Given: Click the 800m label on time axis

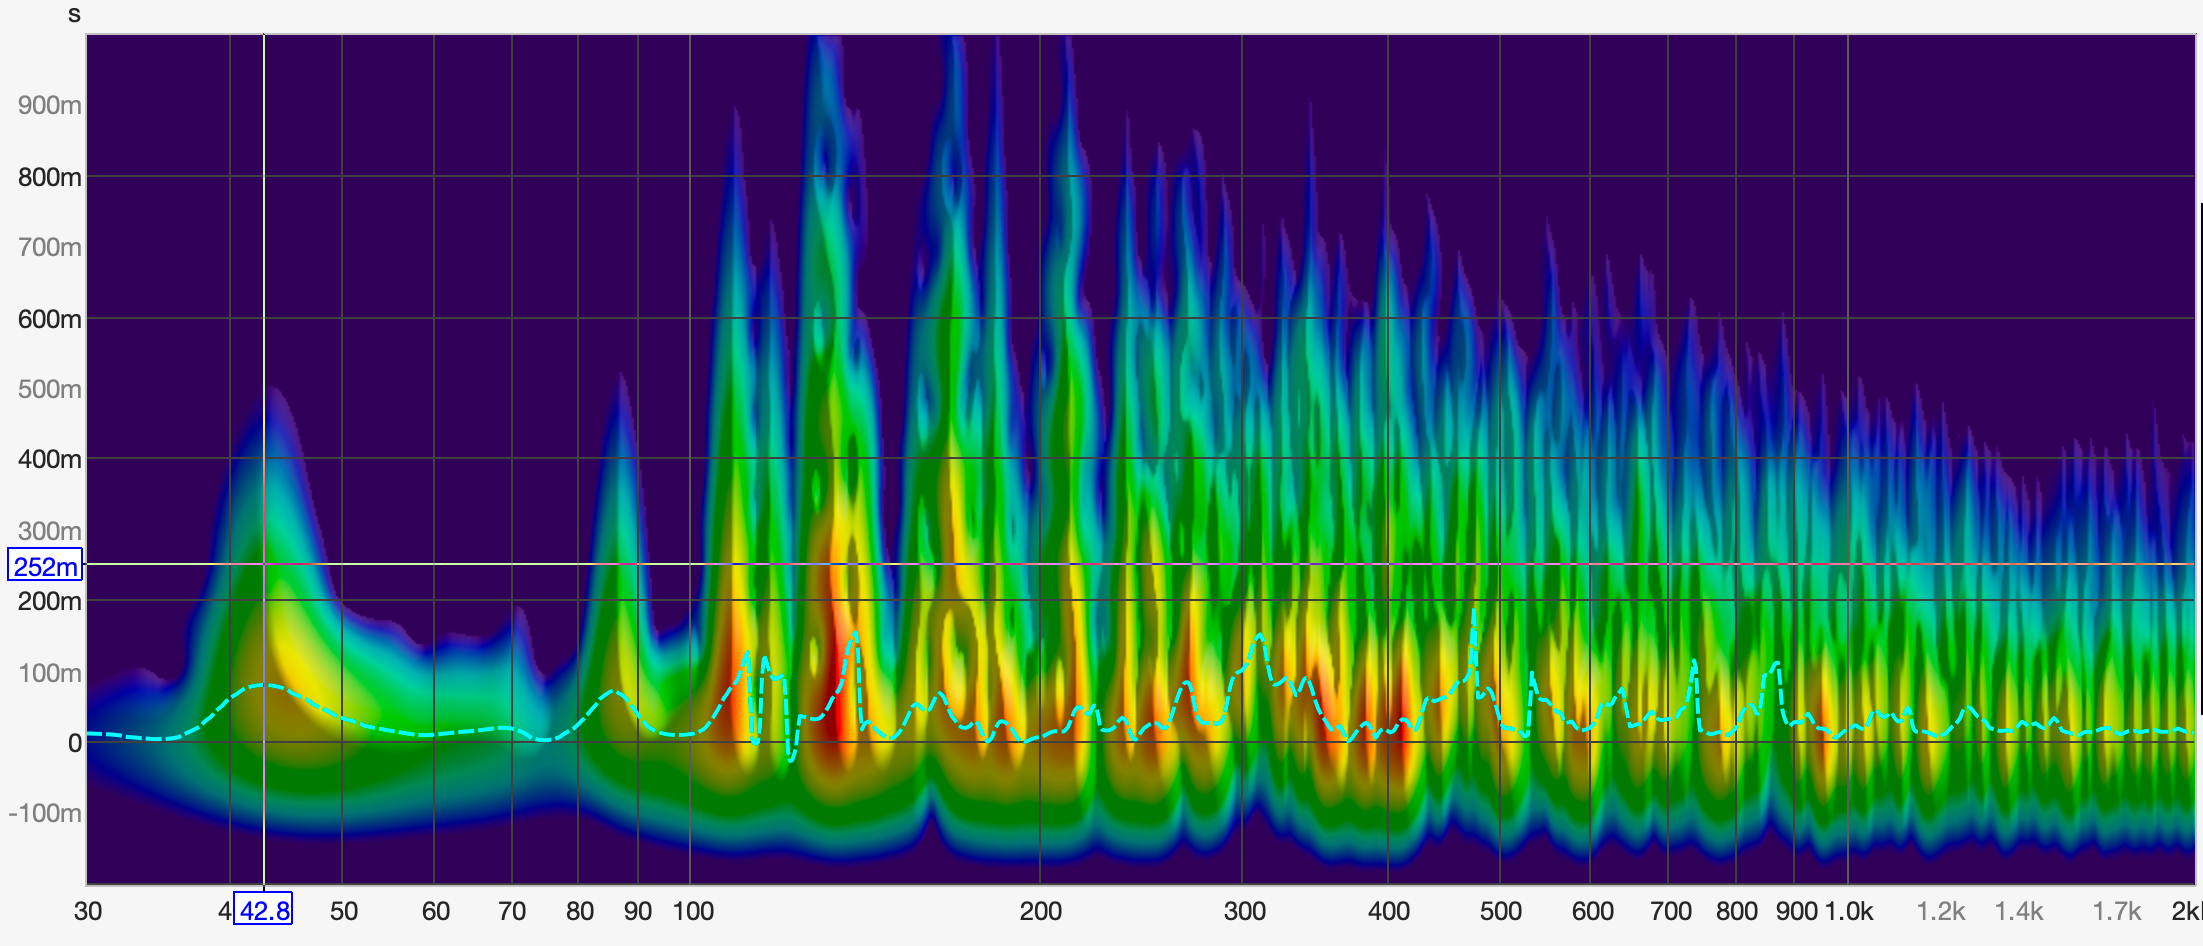Looking at the screenshot, I should click(x=50, y=177).
